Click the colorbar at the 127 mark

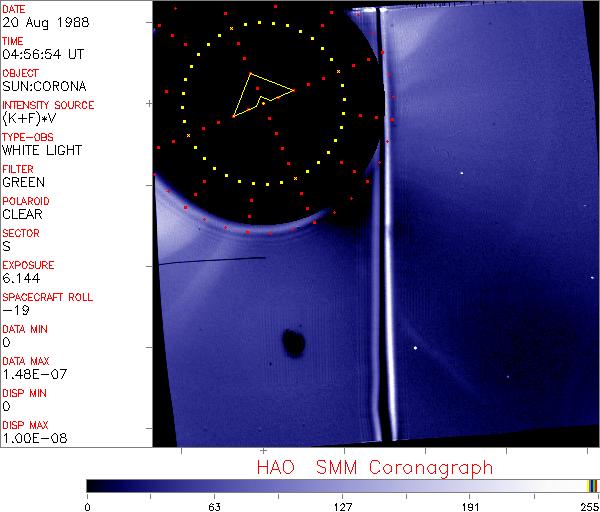click(x=342, y=485)
